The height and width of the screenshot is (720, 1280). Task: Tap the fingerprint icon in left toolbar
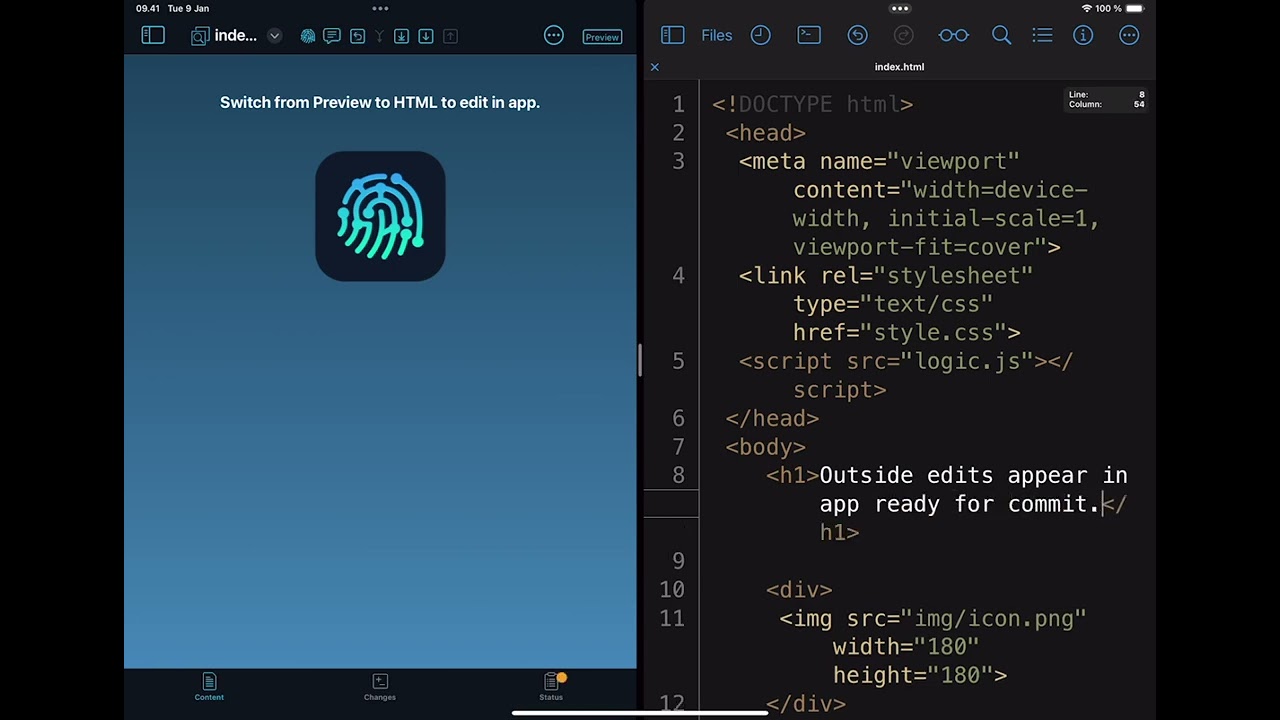[308, 36]
